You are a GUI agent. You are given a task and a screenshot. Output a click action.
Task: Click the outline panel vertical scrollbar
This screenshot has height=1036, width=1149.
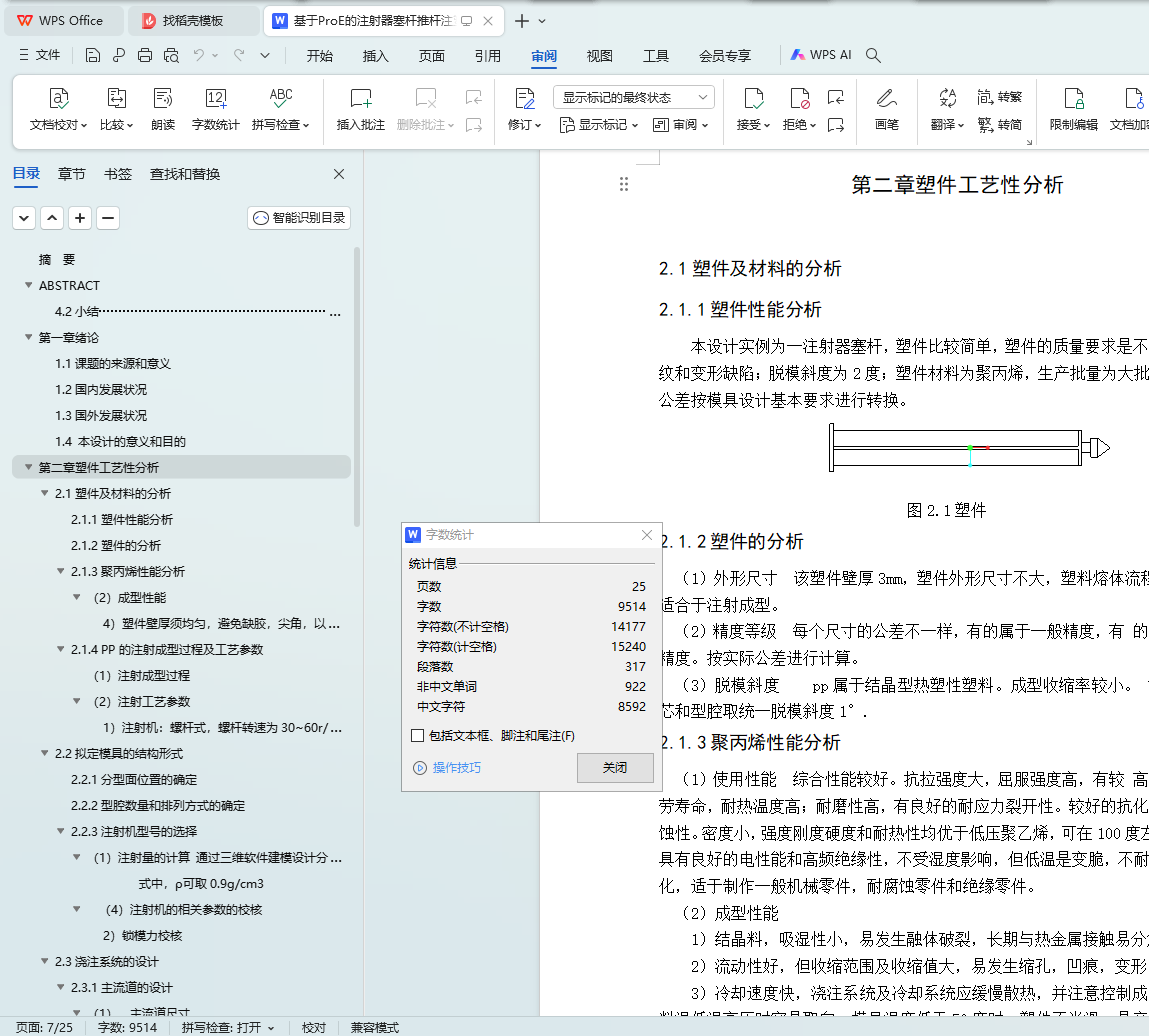click(x=357, y=387)
